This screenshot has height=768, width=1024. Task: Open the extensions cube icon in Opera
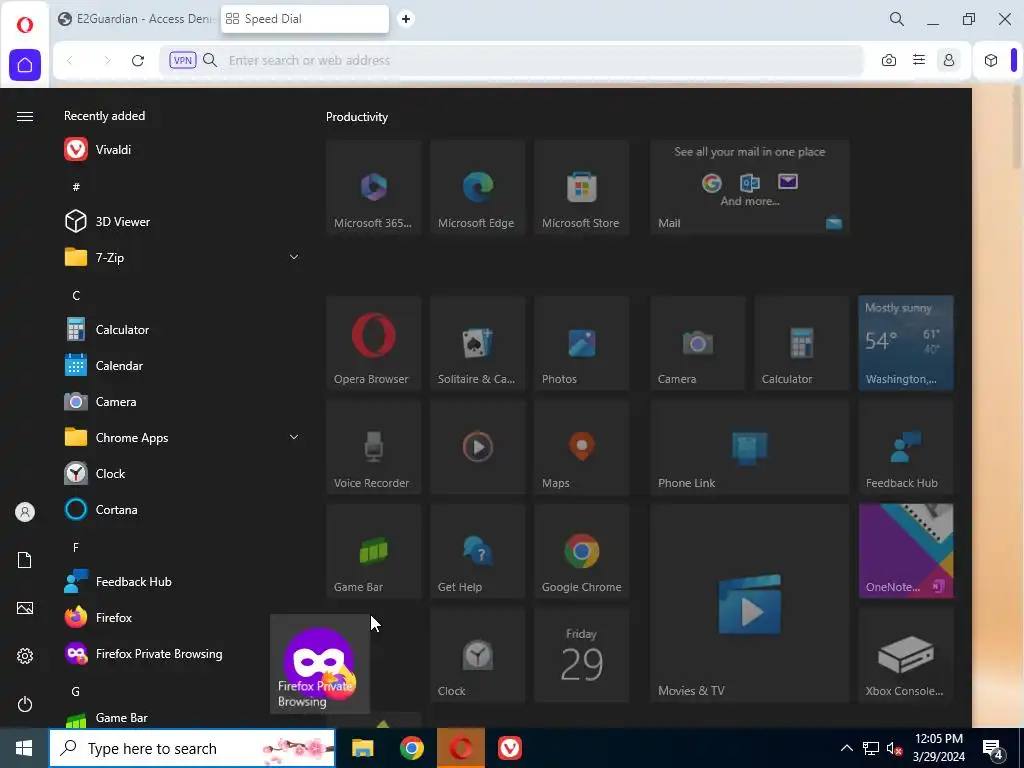[x=991, y=61]
